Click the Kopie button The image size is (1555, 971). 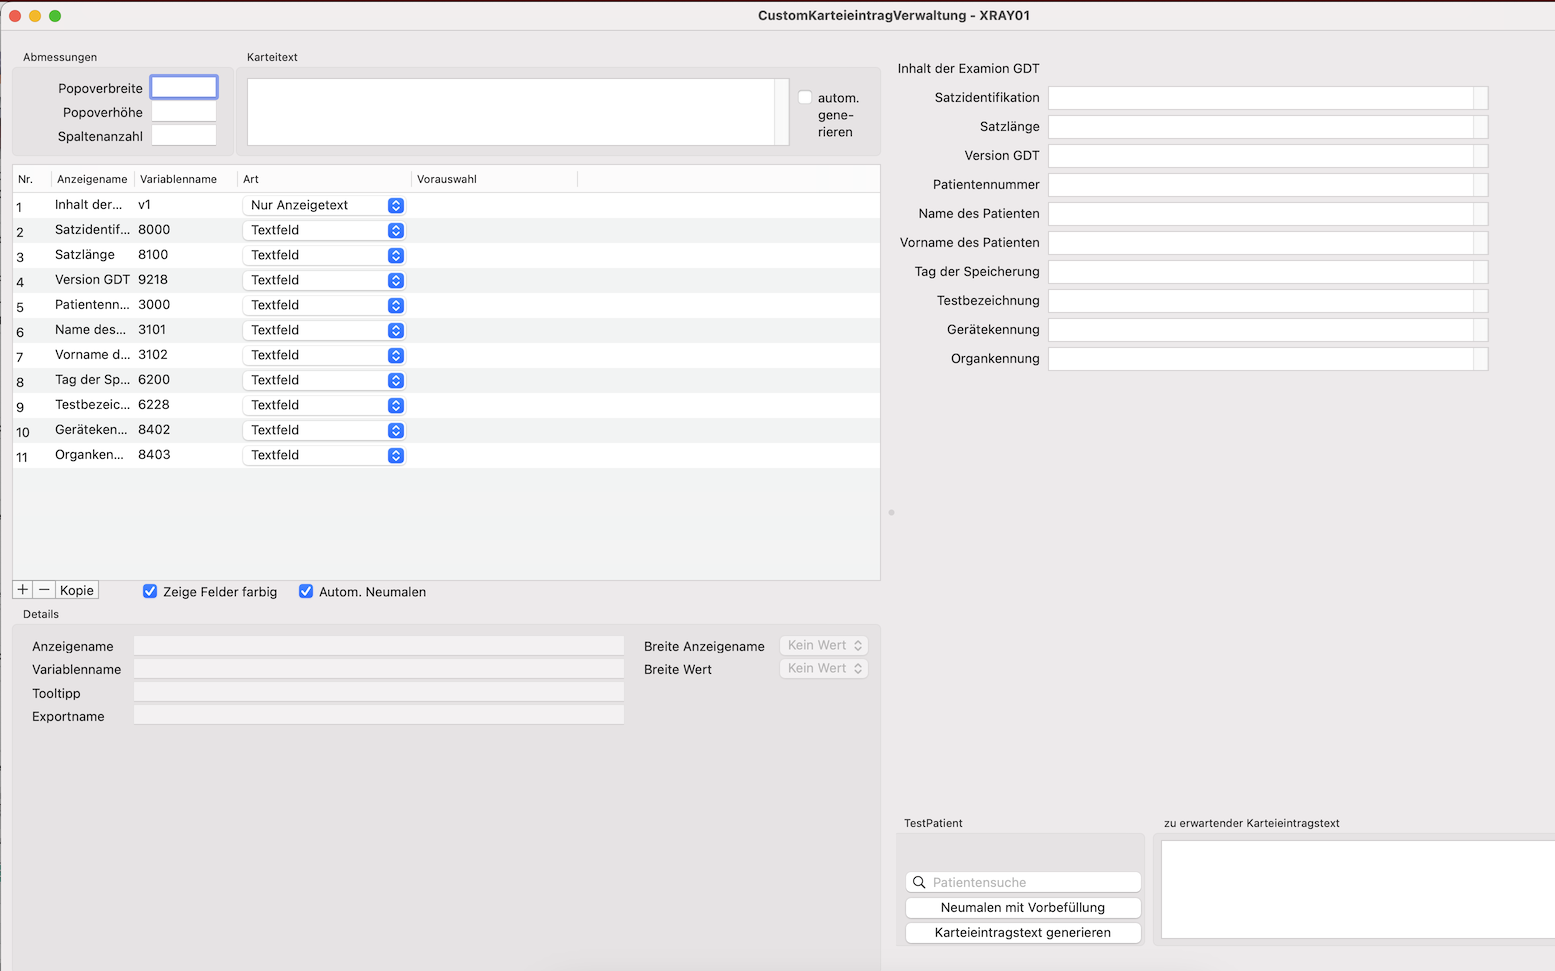(77, 590)
